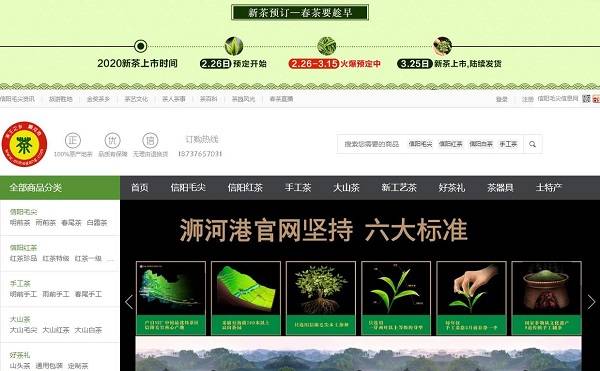Viewport: 600px width, 371px height.
Task: Open sidebar 手工茶 category heading
Action: coord(20,284)
